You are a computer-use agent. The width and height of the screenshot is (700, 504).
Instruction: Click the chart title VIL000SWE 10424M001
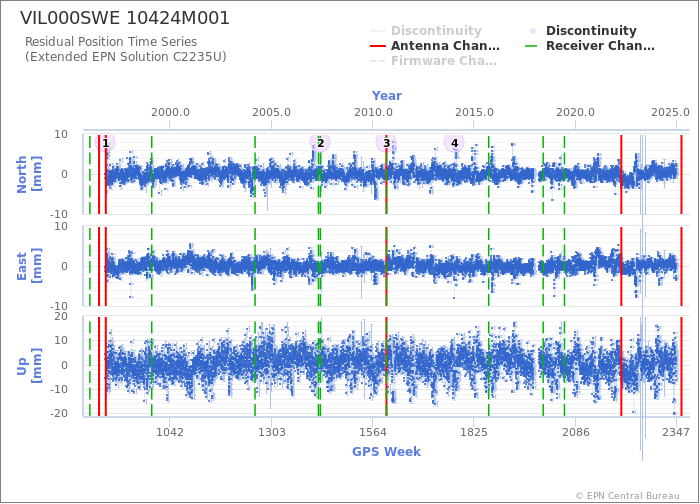(x=125, y=18)
